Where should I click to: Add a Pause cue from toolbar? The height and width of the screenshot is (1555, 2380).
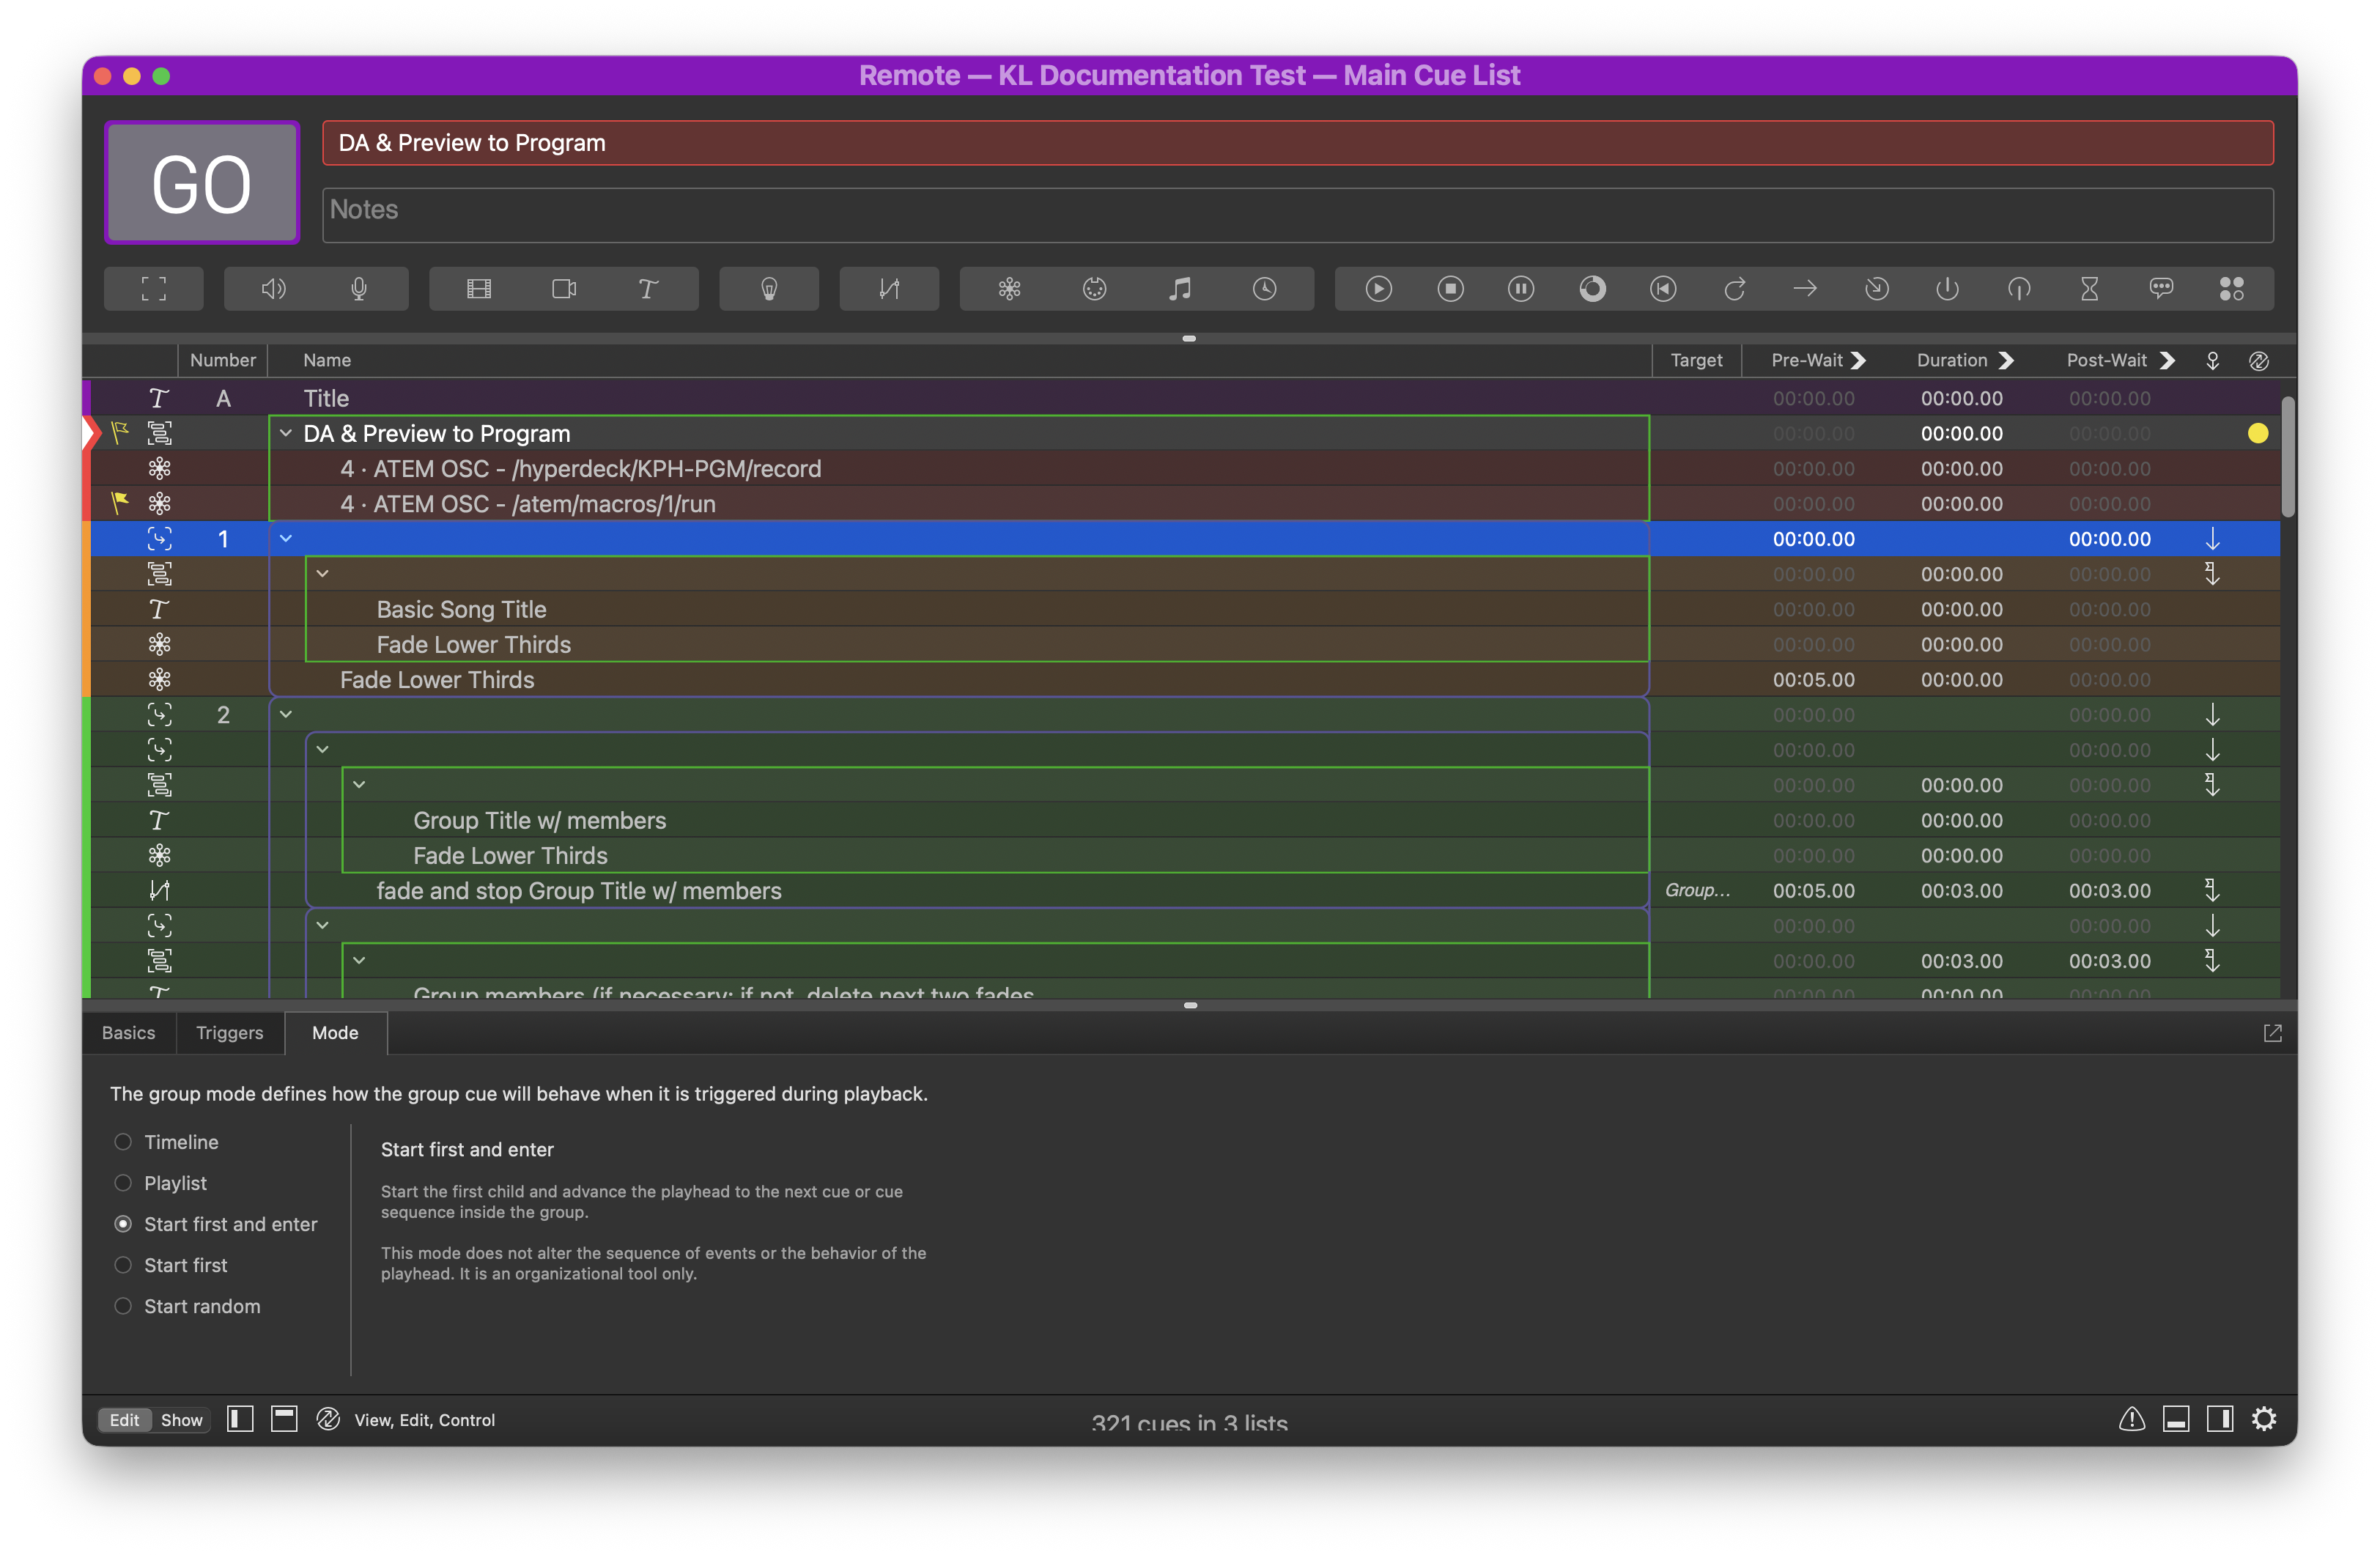1521,289
